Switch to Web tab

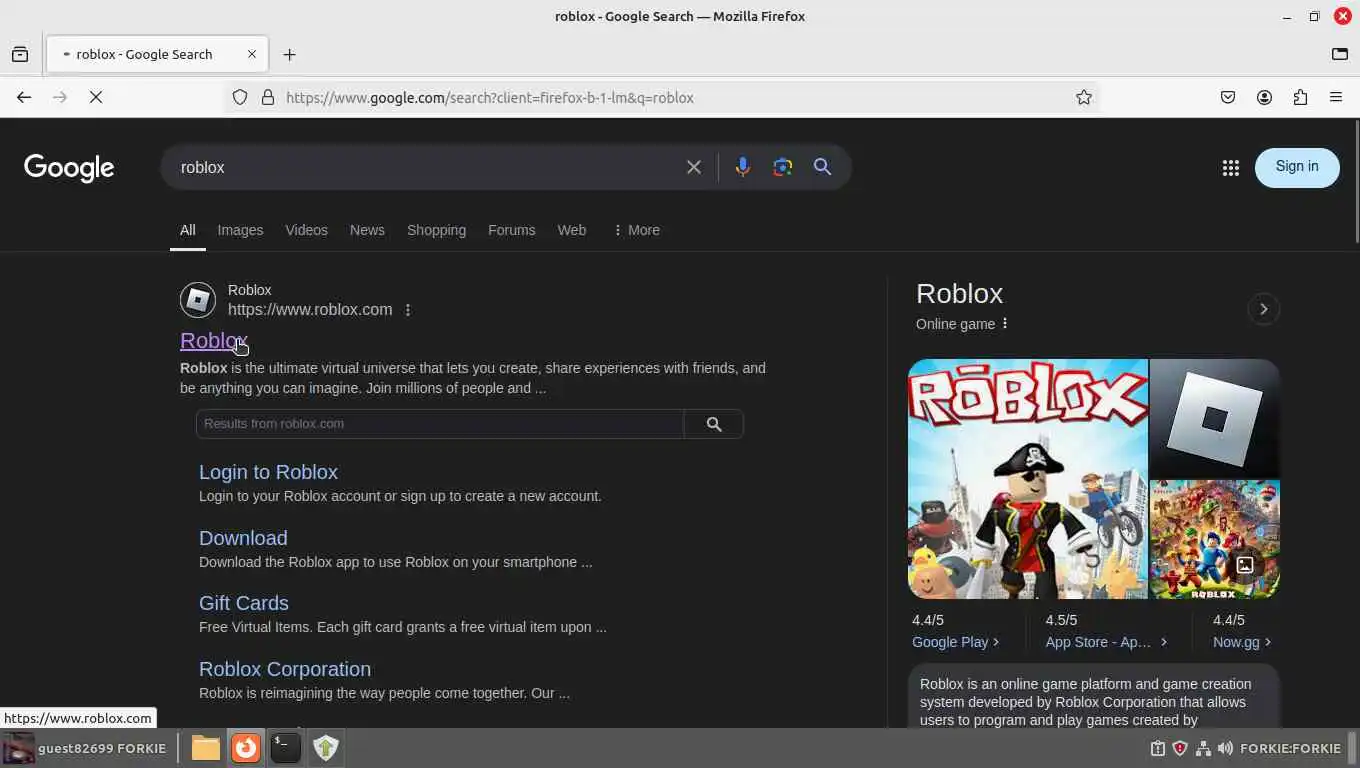click(571, 230)
